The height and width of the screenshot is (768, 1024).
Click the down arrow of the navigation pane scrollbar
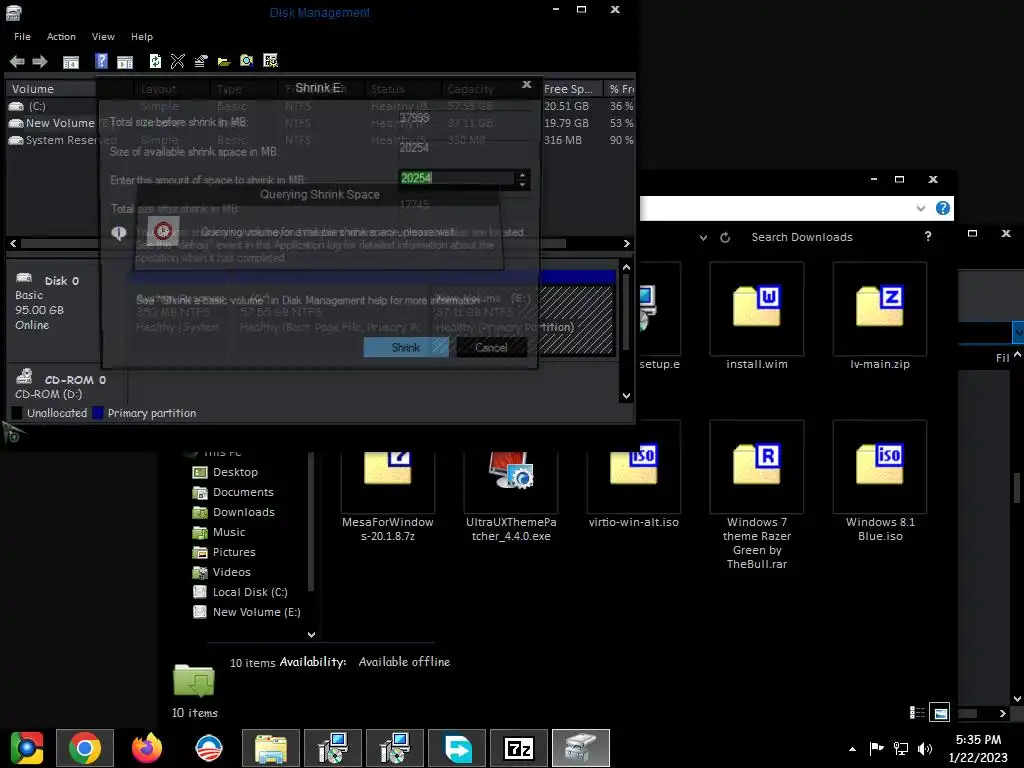tap(312, 634)
